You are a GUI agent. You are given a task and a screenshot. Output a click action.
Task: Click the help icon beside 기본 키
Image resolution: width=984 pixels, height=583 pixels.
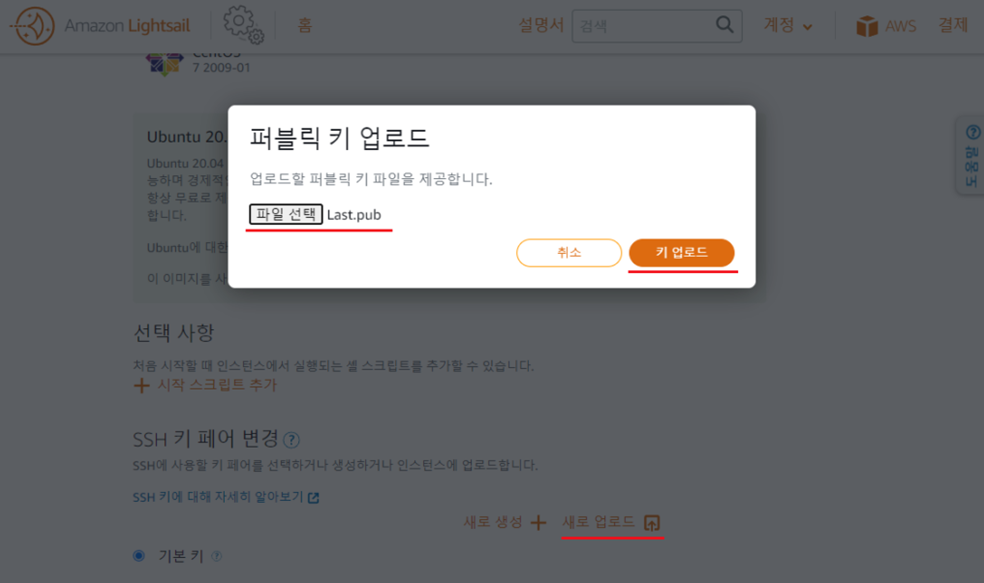point(217,556)
